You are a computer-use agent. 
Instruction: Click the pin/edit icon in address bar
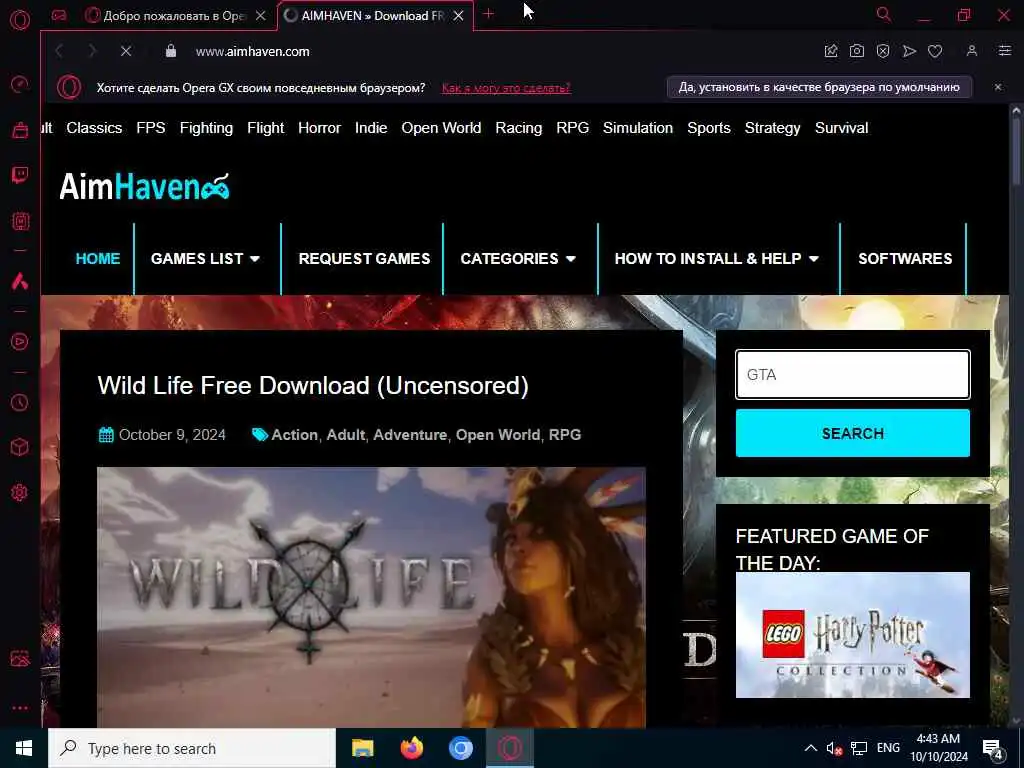point(831,51)
